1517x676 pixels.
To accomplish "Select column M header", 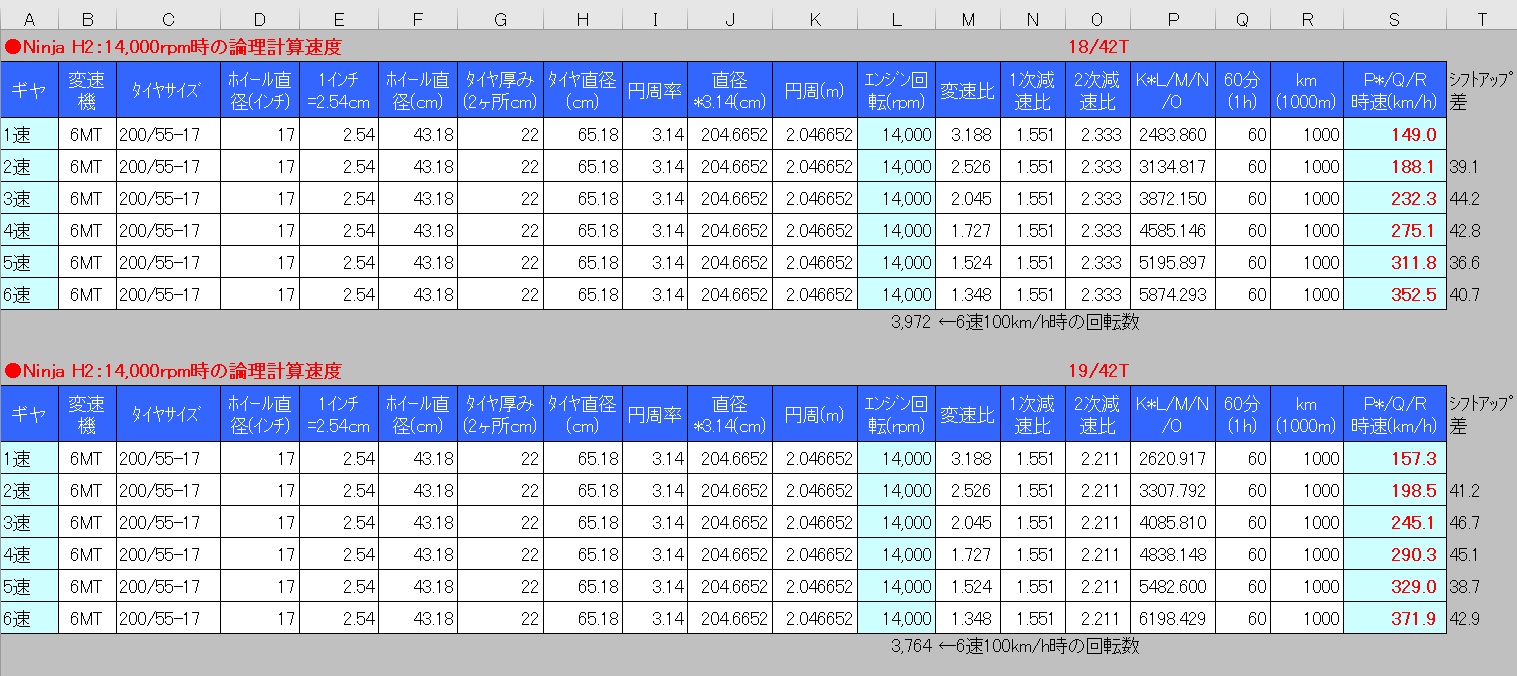I will click(x=967, y=19).
